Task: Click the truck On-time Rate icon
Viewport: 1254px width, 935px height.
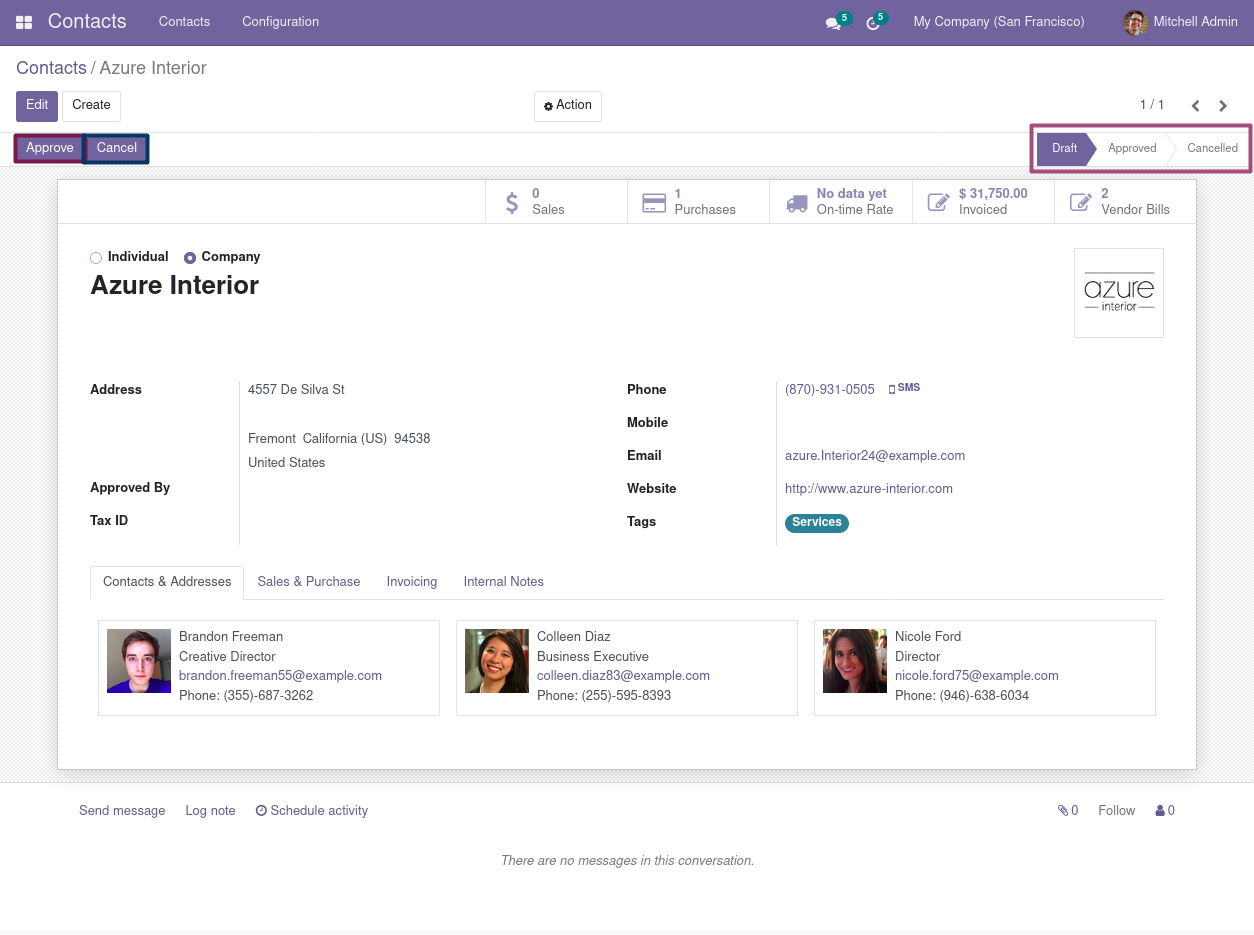Action: coord(797,203)
